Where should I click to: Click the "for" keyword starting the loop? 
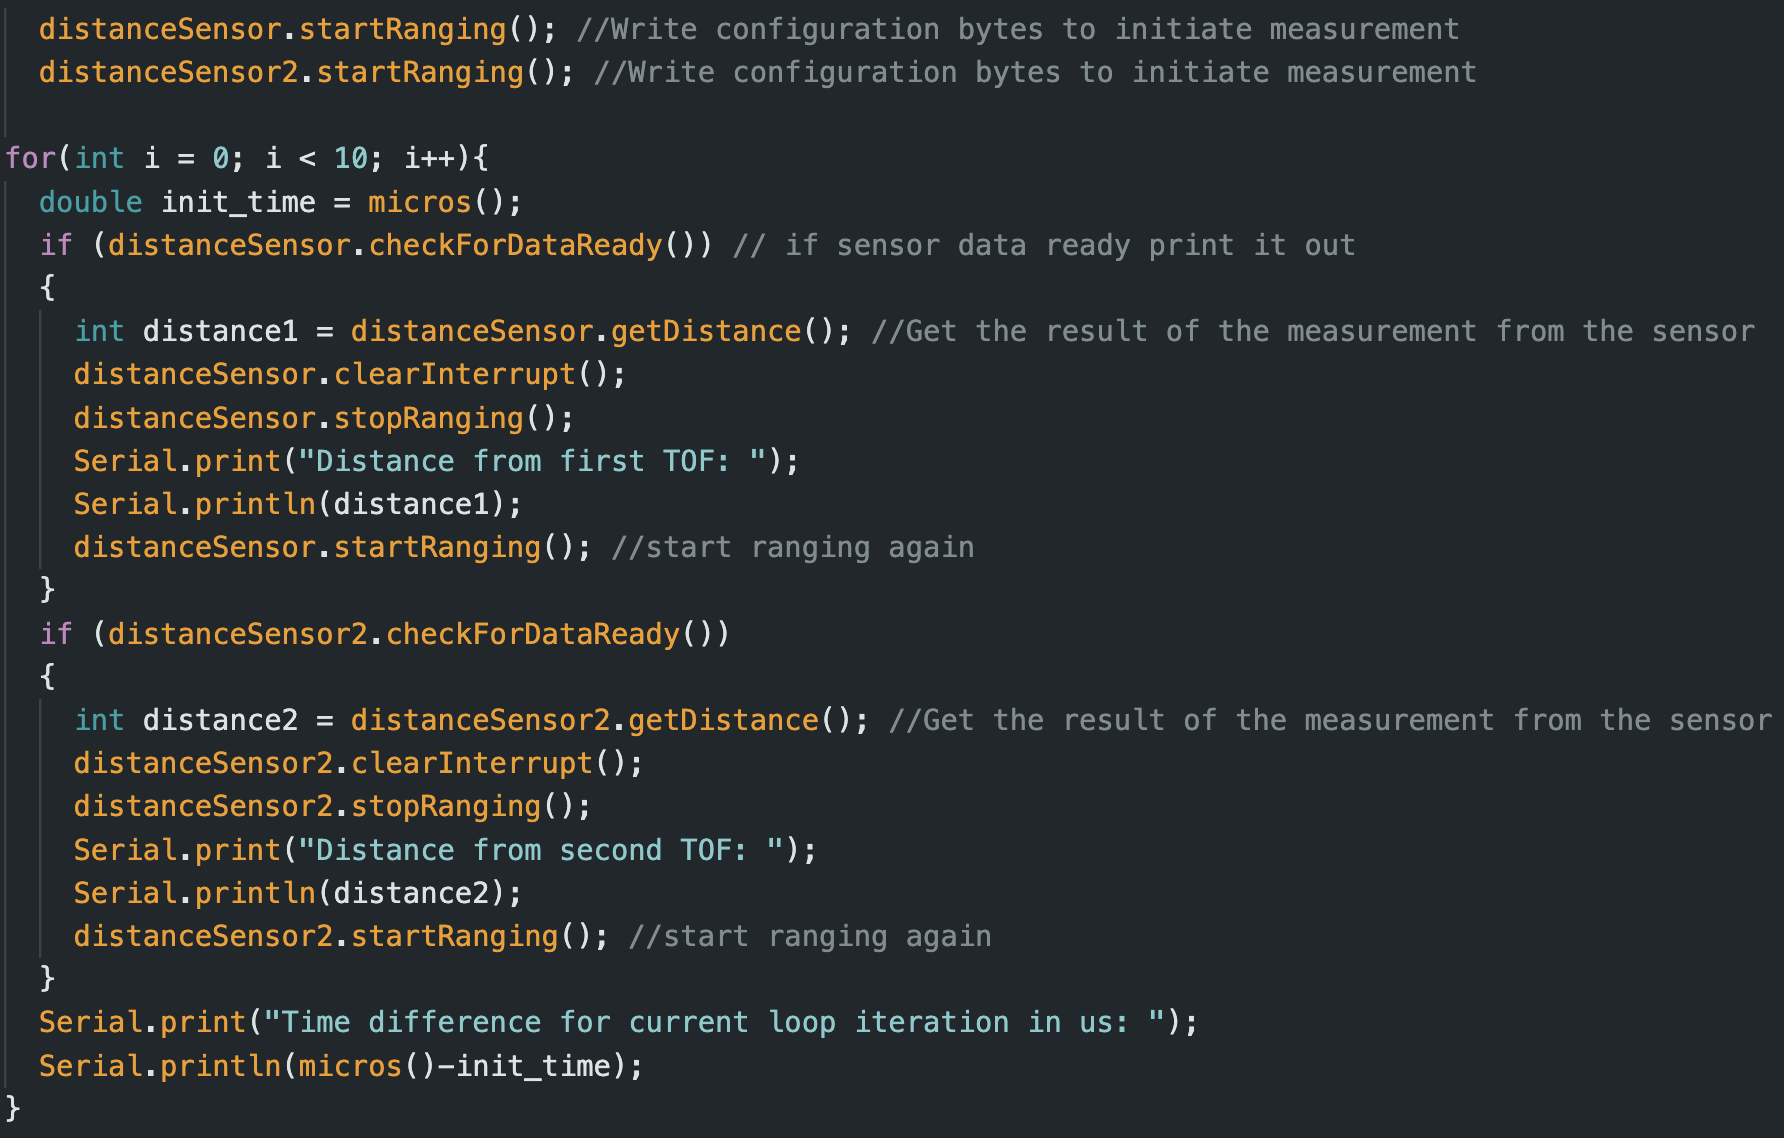[30, 158]
